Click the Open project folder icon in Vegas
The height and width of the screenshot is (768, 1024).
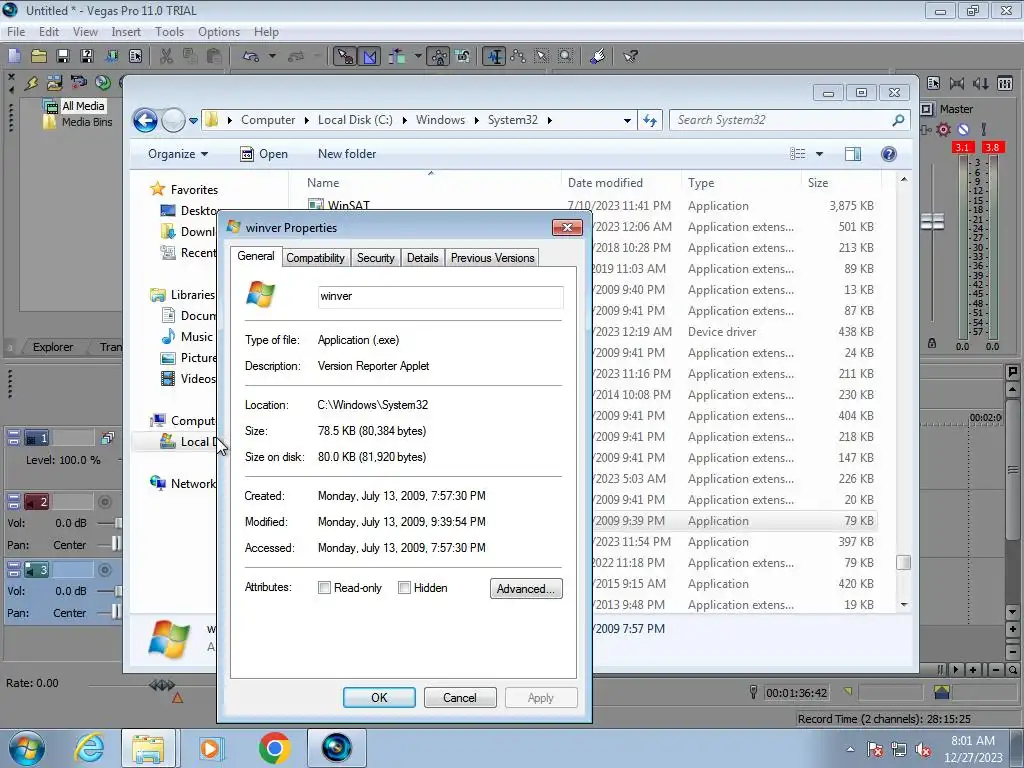(x=39, y=56)
